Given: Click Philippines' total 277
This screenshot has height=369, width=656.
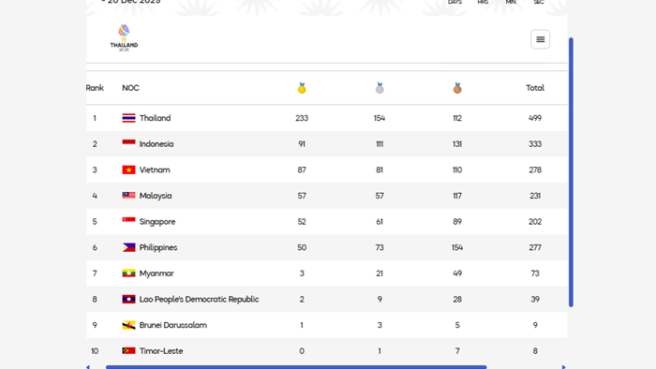Looking at the screenshot, I should click(535, 248).
